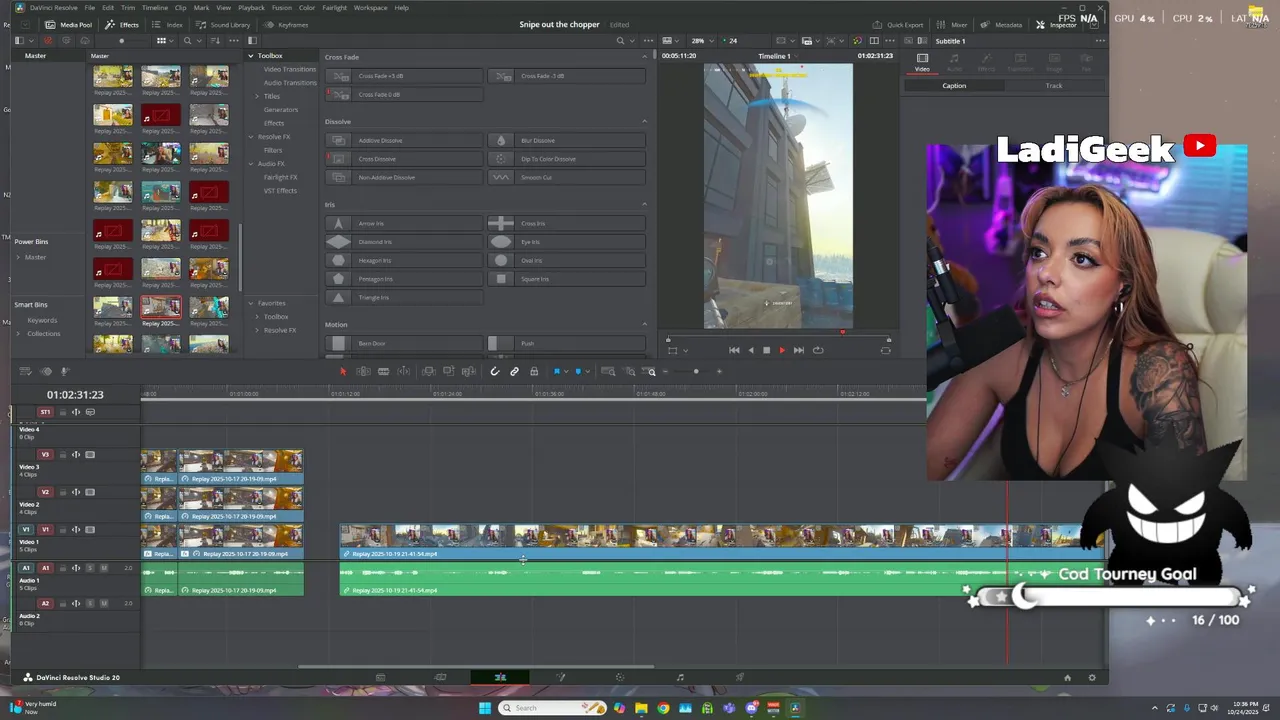Open the Index panel
The width and height of the screenshot is (1280, 720).
(168, 24)
